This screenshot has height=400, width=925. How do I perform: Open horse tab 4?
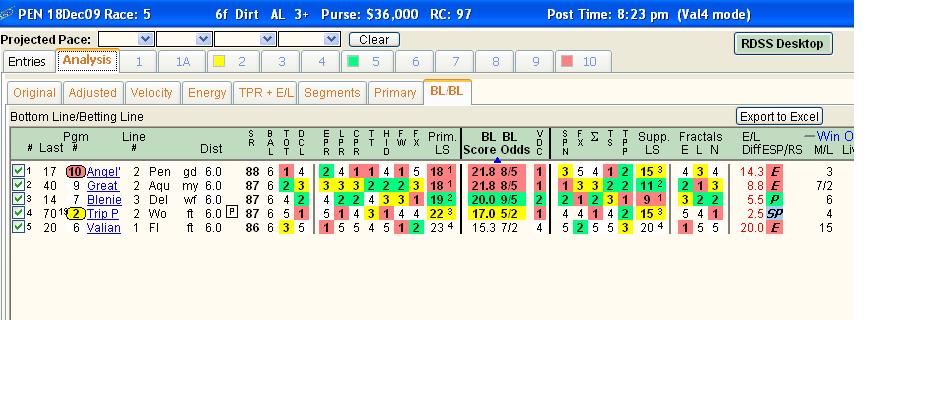(322, 61)
